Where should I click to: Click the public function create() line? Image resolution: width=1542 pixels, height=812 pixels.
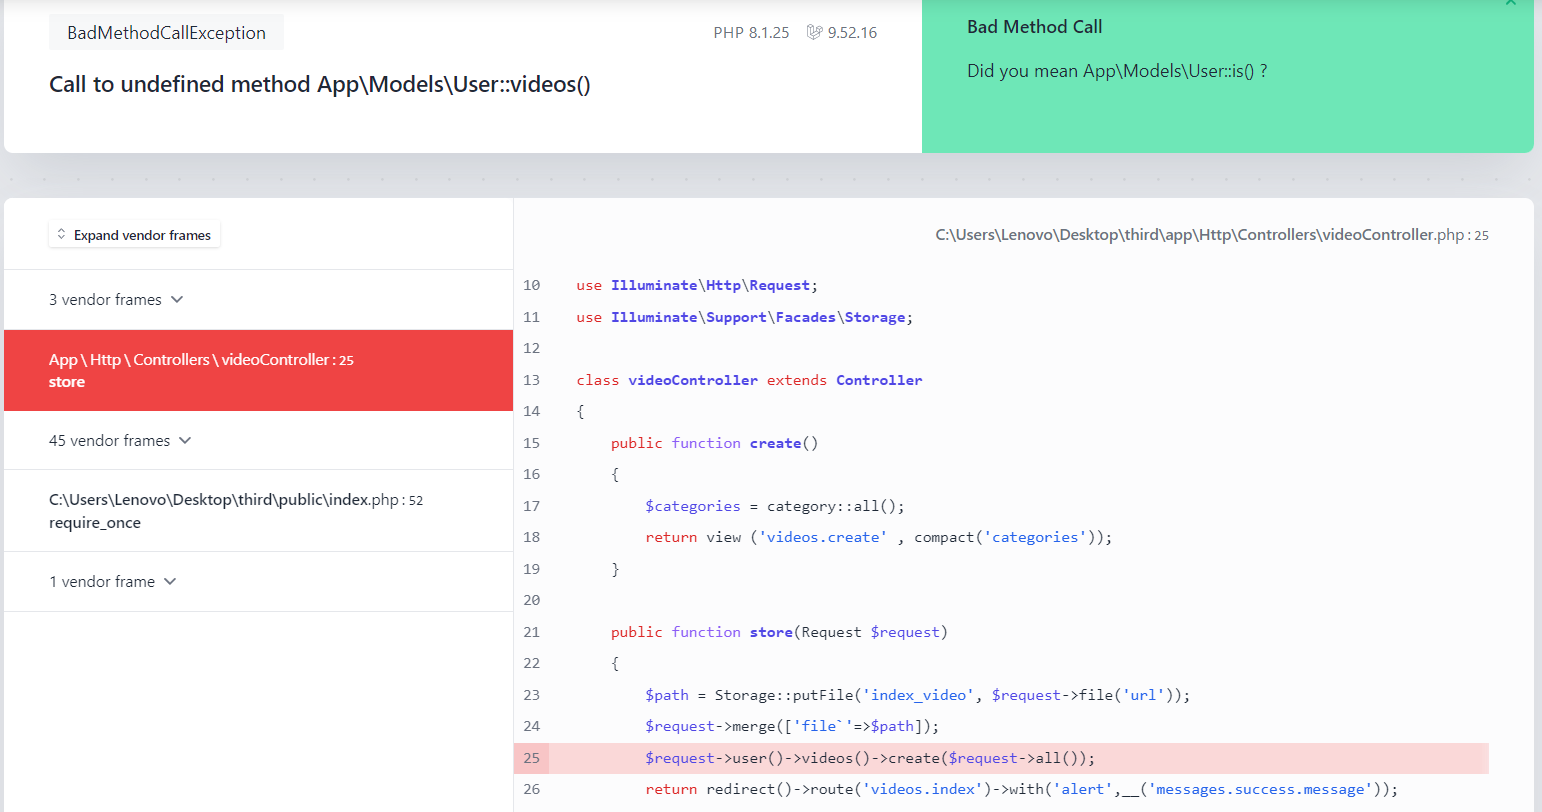715,443
